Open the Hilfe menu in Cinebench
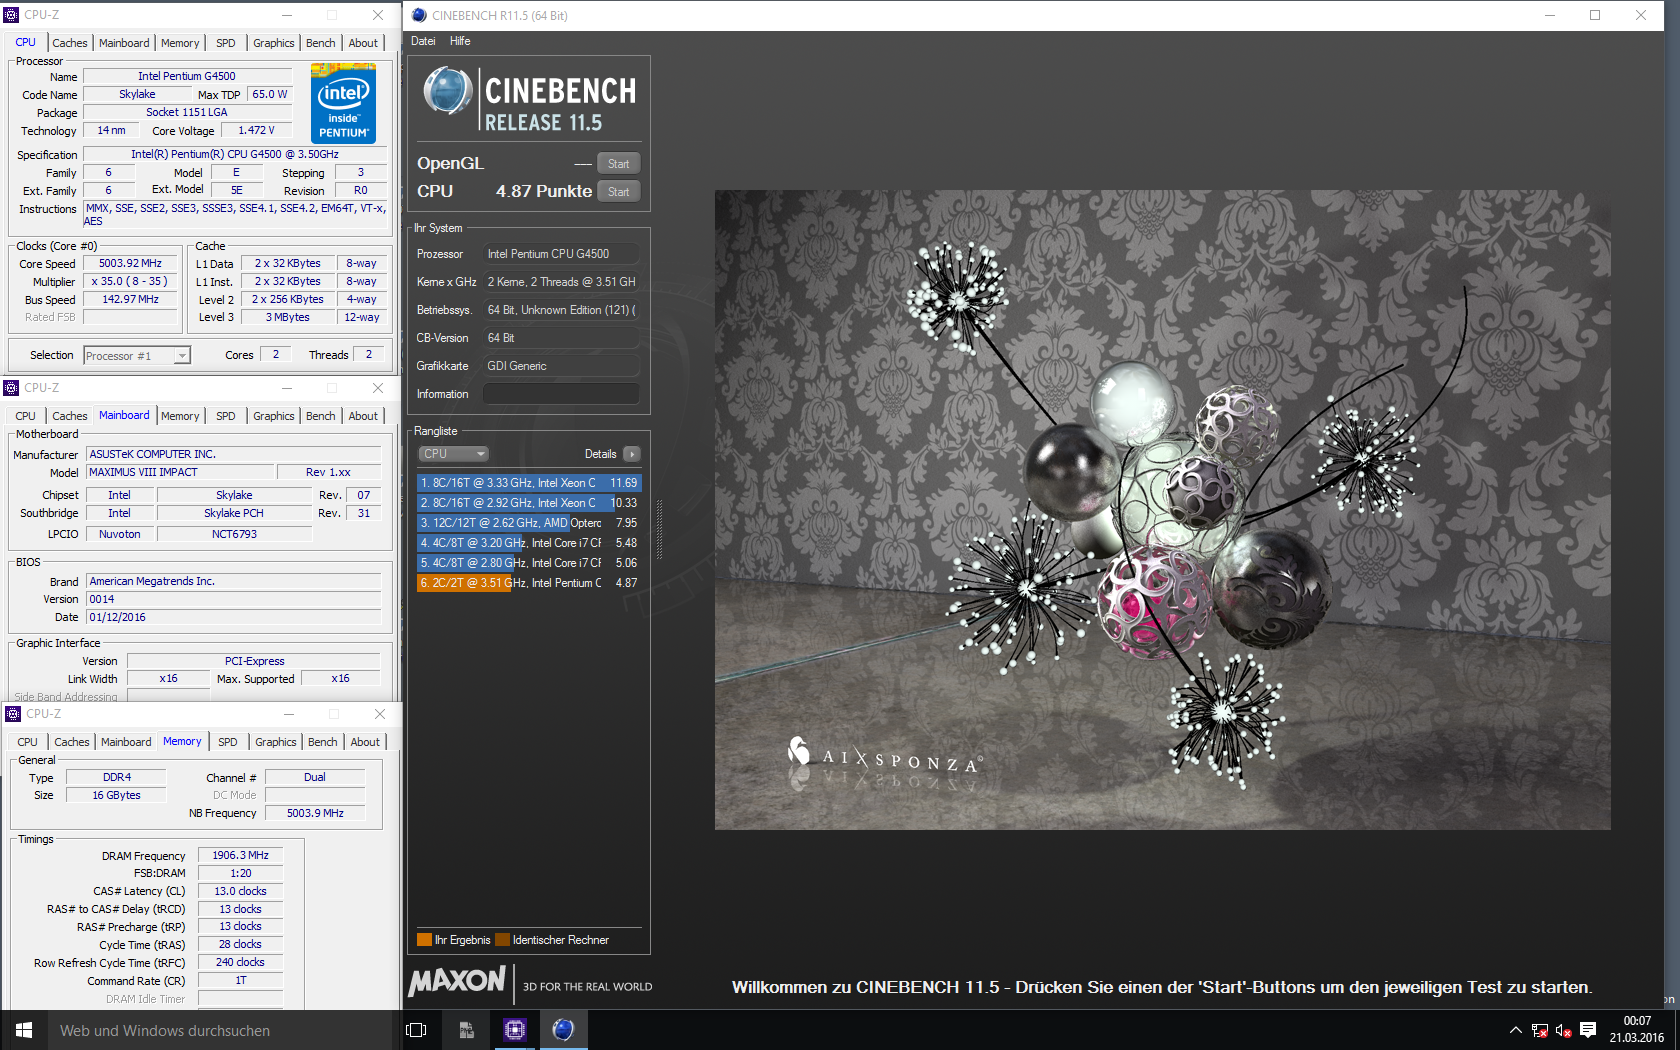Screen dimensions: 1680x1050 pyautogui.click(x=460, y=41)
